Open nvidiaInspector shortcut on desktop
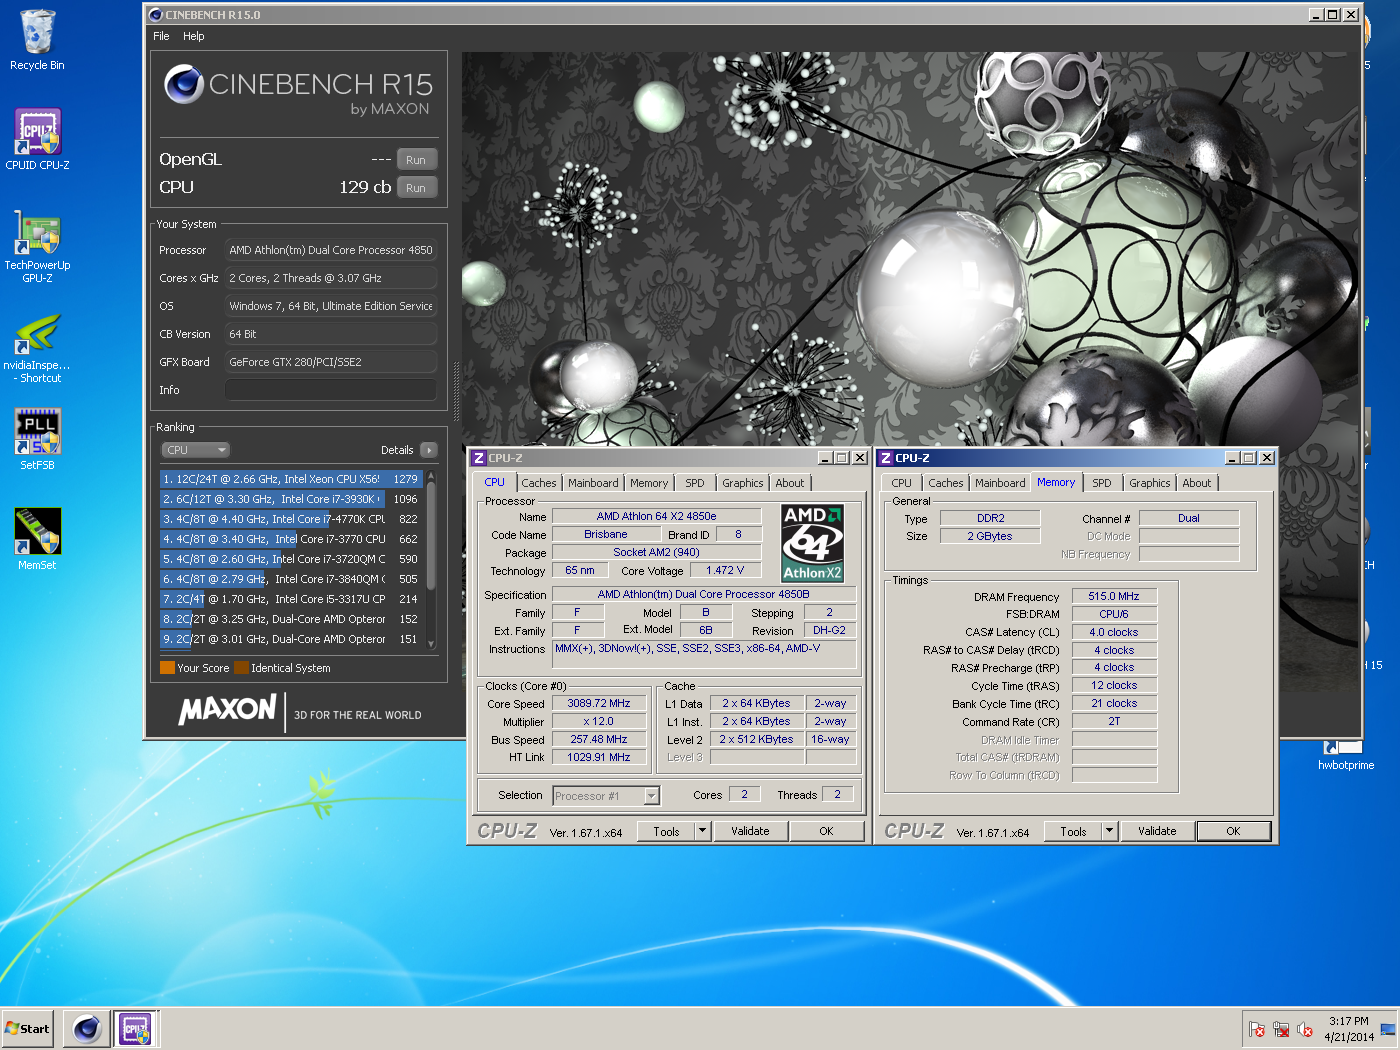This screenshot has width=1400, height=1050. pos(37,347)
